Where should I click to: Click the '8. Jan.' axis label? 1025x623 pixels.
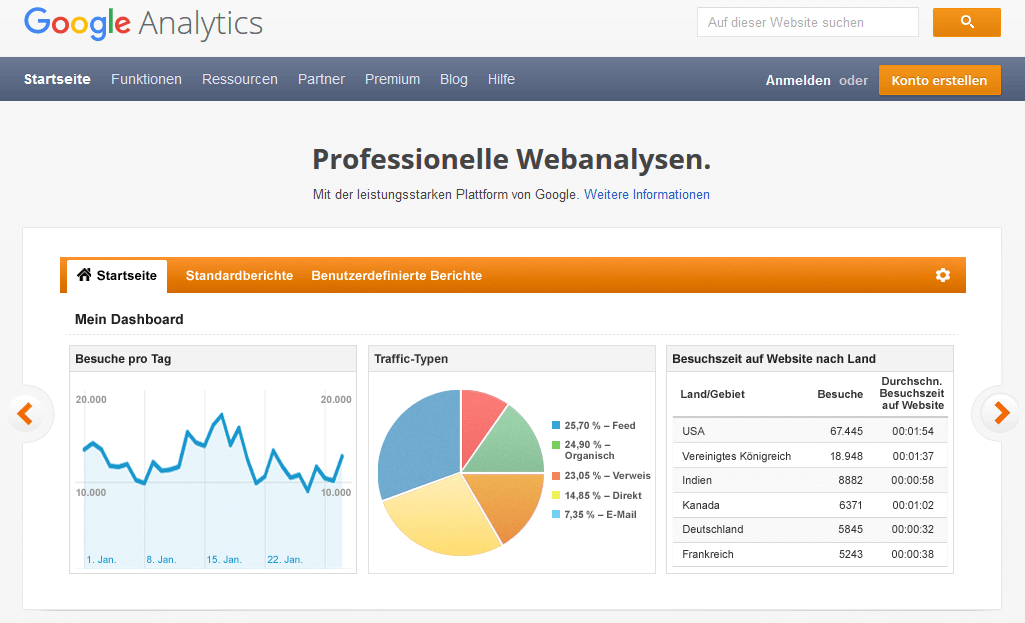coord(161,560)
